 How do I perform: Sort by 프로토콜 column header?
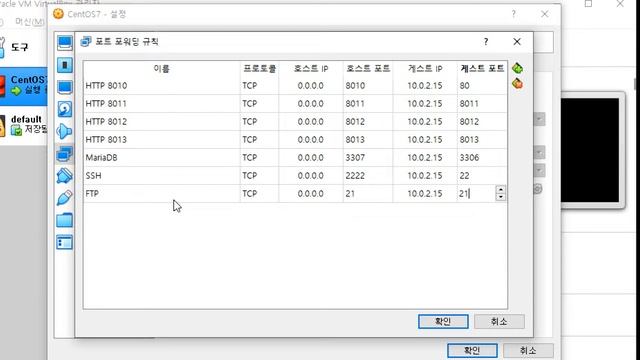(x=260, y=69)
